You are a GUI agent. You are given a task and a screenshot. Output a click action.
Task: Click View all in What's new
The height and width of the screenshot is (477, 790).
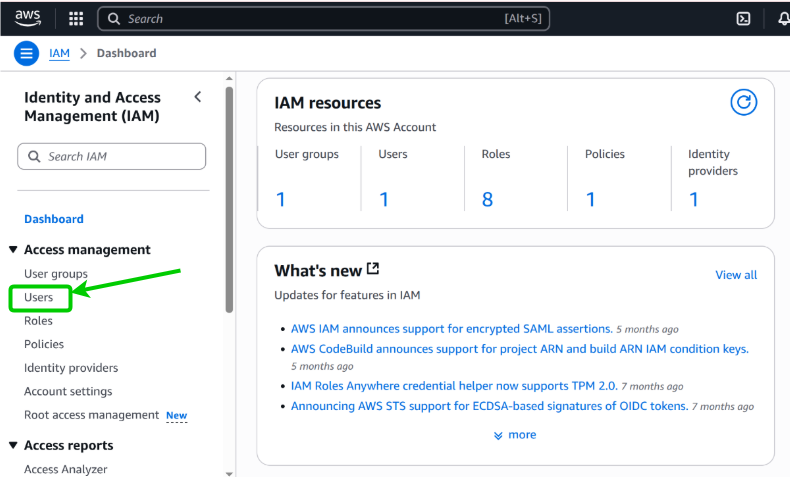point(736,275)
